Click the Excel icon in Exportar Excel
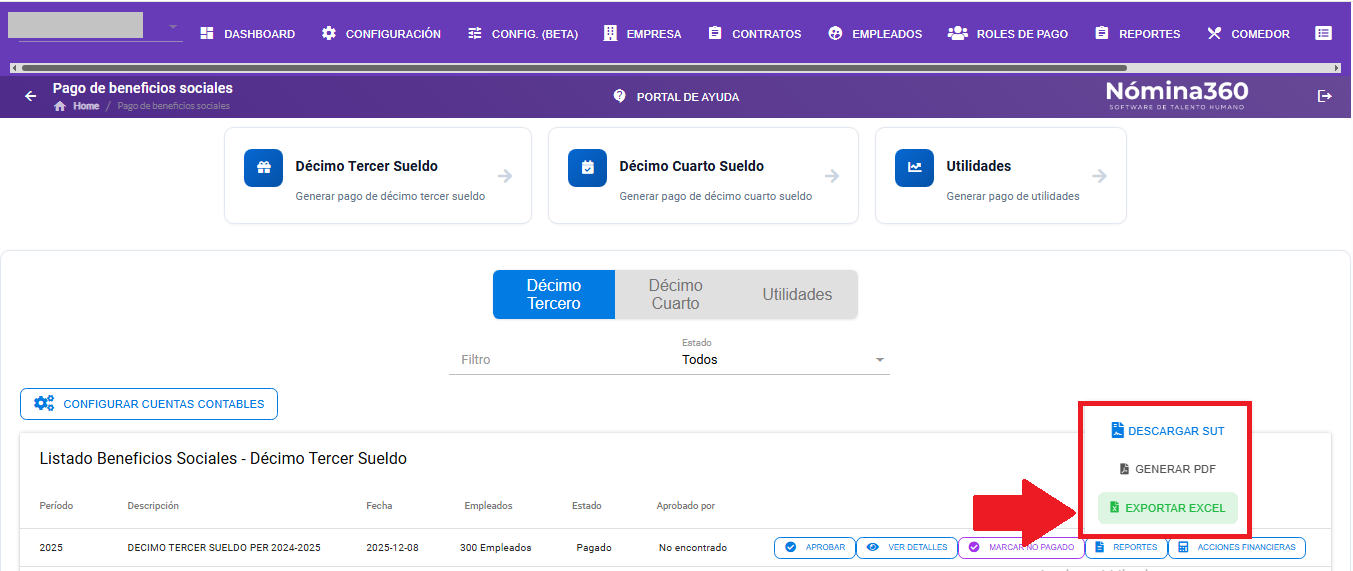Screen dimensions: 1353x571 [1114, 508]
